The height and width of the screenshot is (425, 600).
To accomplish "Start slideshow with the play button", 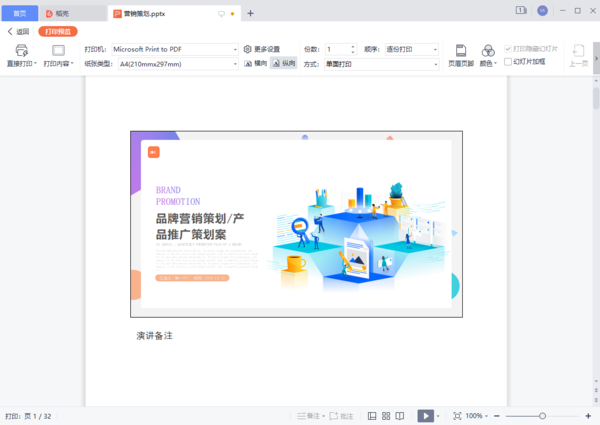I will 425,416.
